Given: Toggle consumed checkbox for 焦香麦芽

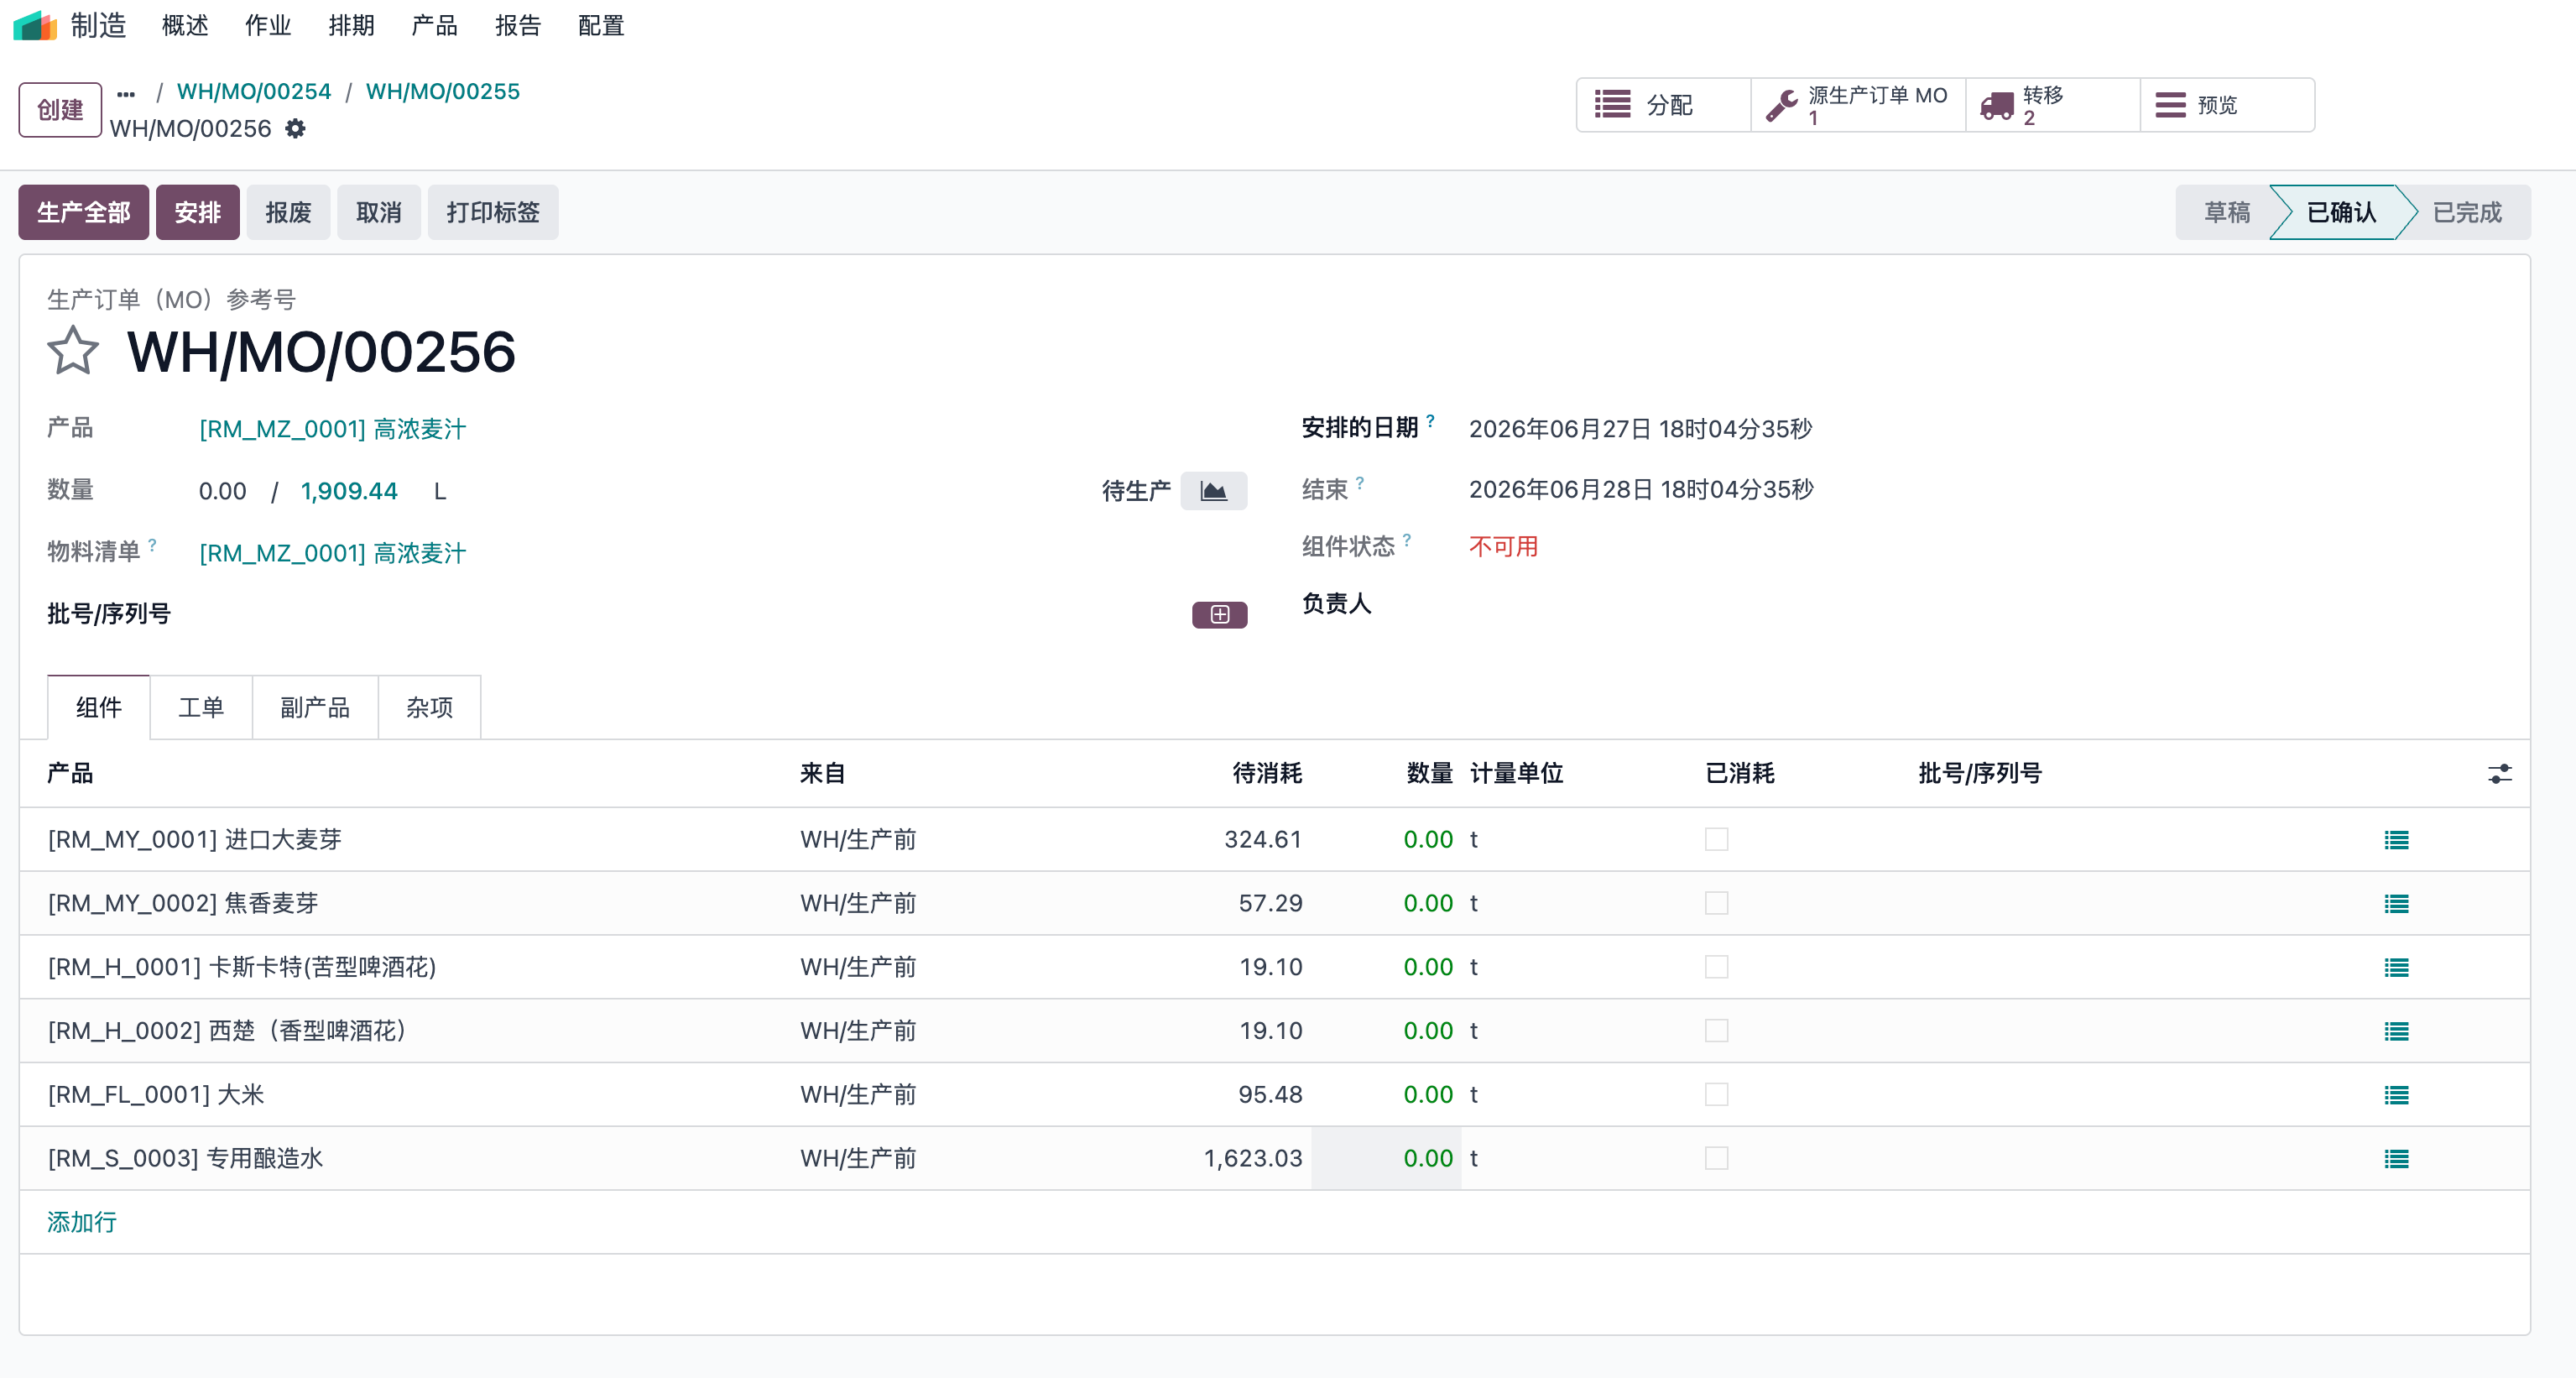Looking at the screenshot, I should pyautogui.click(x=1716, y=903).
